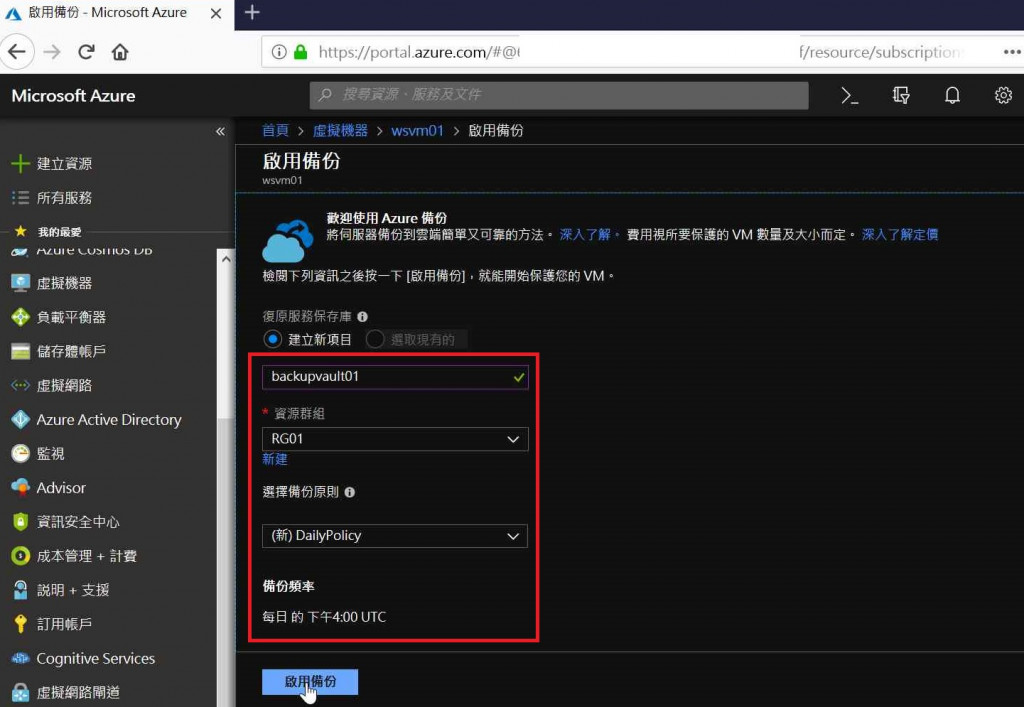The image size is (1024, 707).
Task: Click the Virtual Network Gateway lock icon
Action: click(20, 693)
